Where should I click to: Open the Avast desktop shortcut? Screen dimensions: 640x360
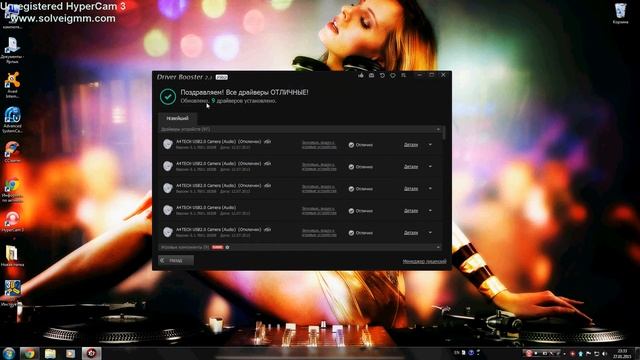tap(12, 85)
